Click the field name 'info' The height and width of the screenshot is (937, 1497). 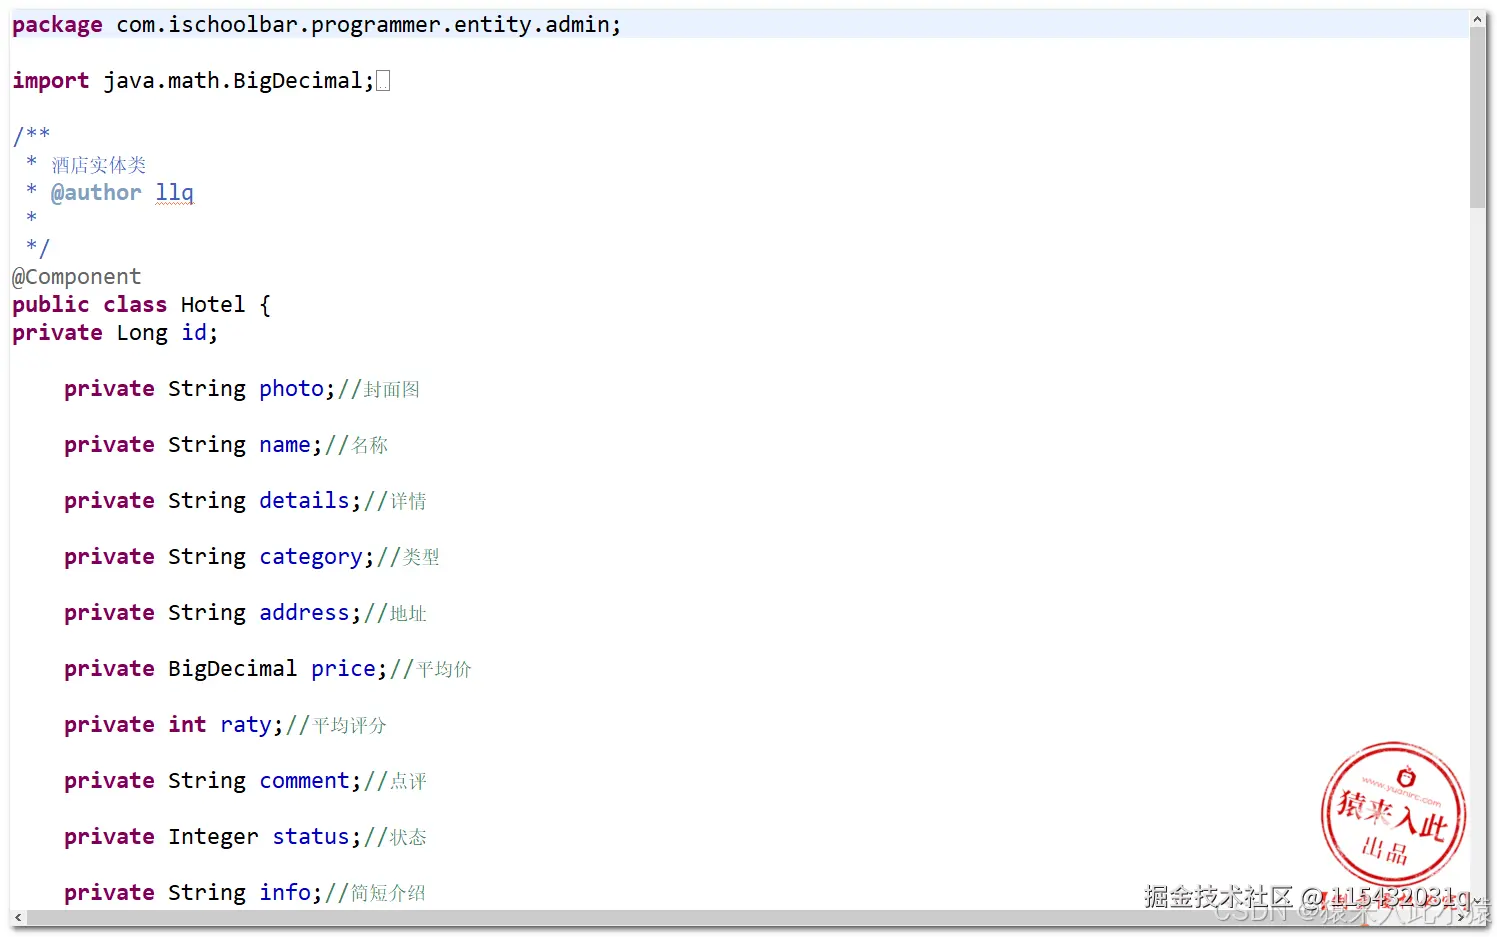tap(285, 893)
